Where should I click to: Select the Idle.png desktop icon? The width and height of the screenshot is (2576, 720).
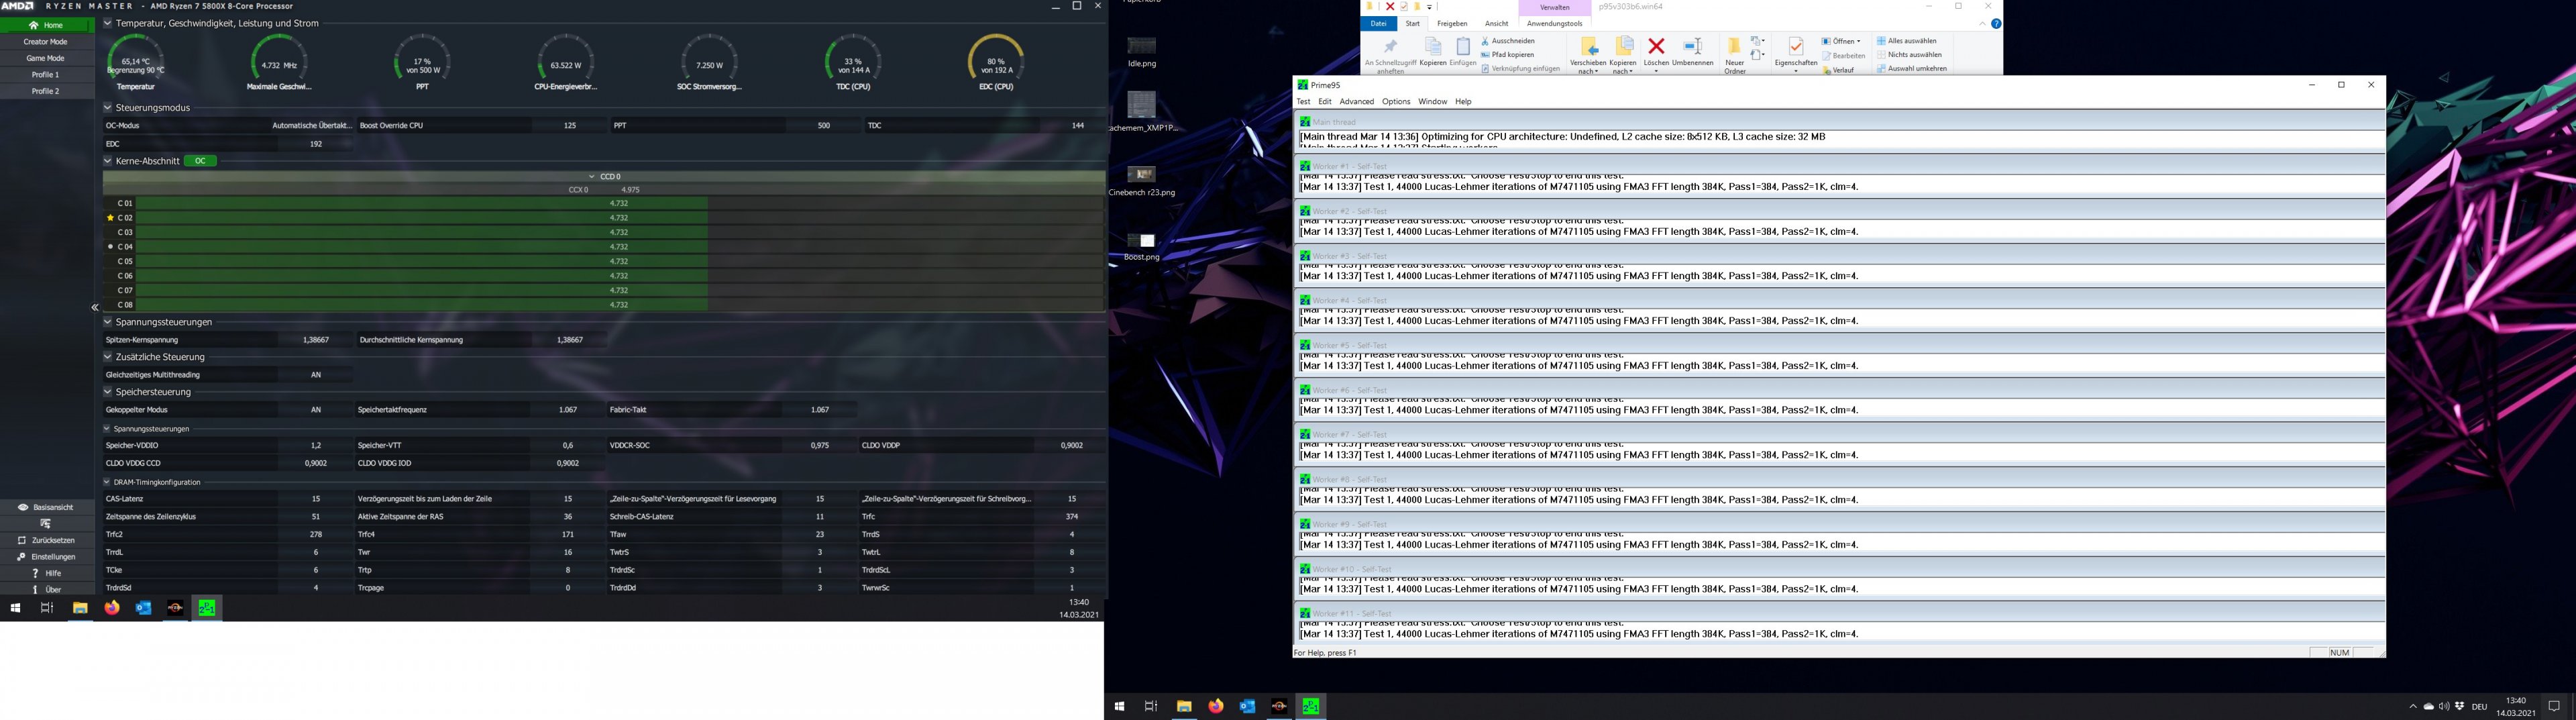point(1141,52)
